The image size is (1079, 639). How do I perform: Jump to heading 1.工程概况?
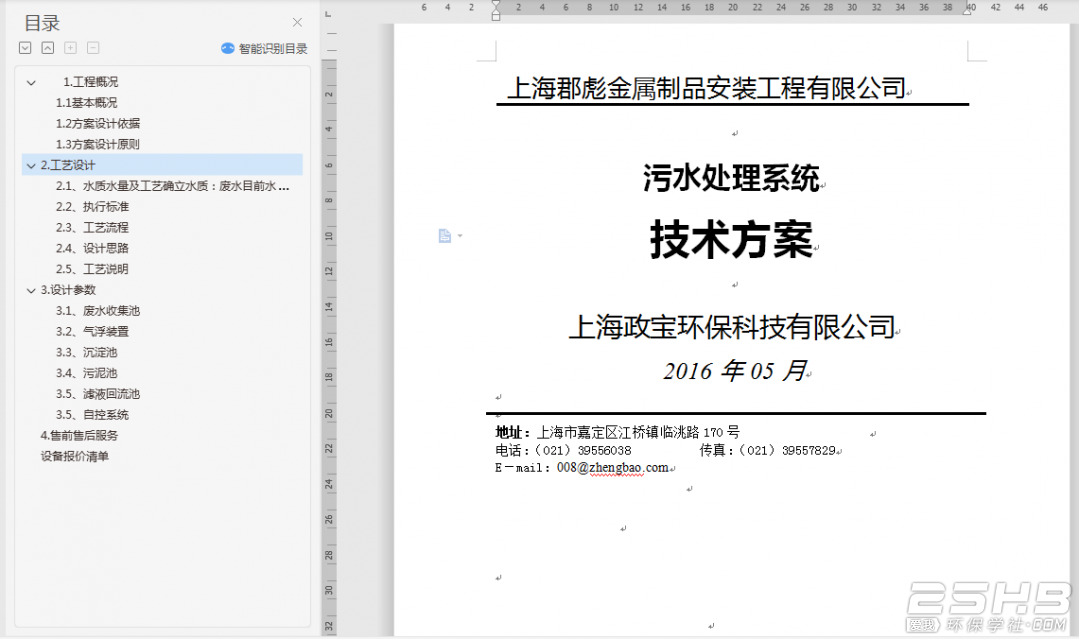[x=90, y=82]
